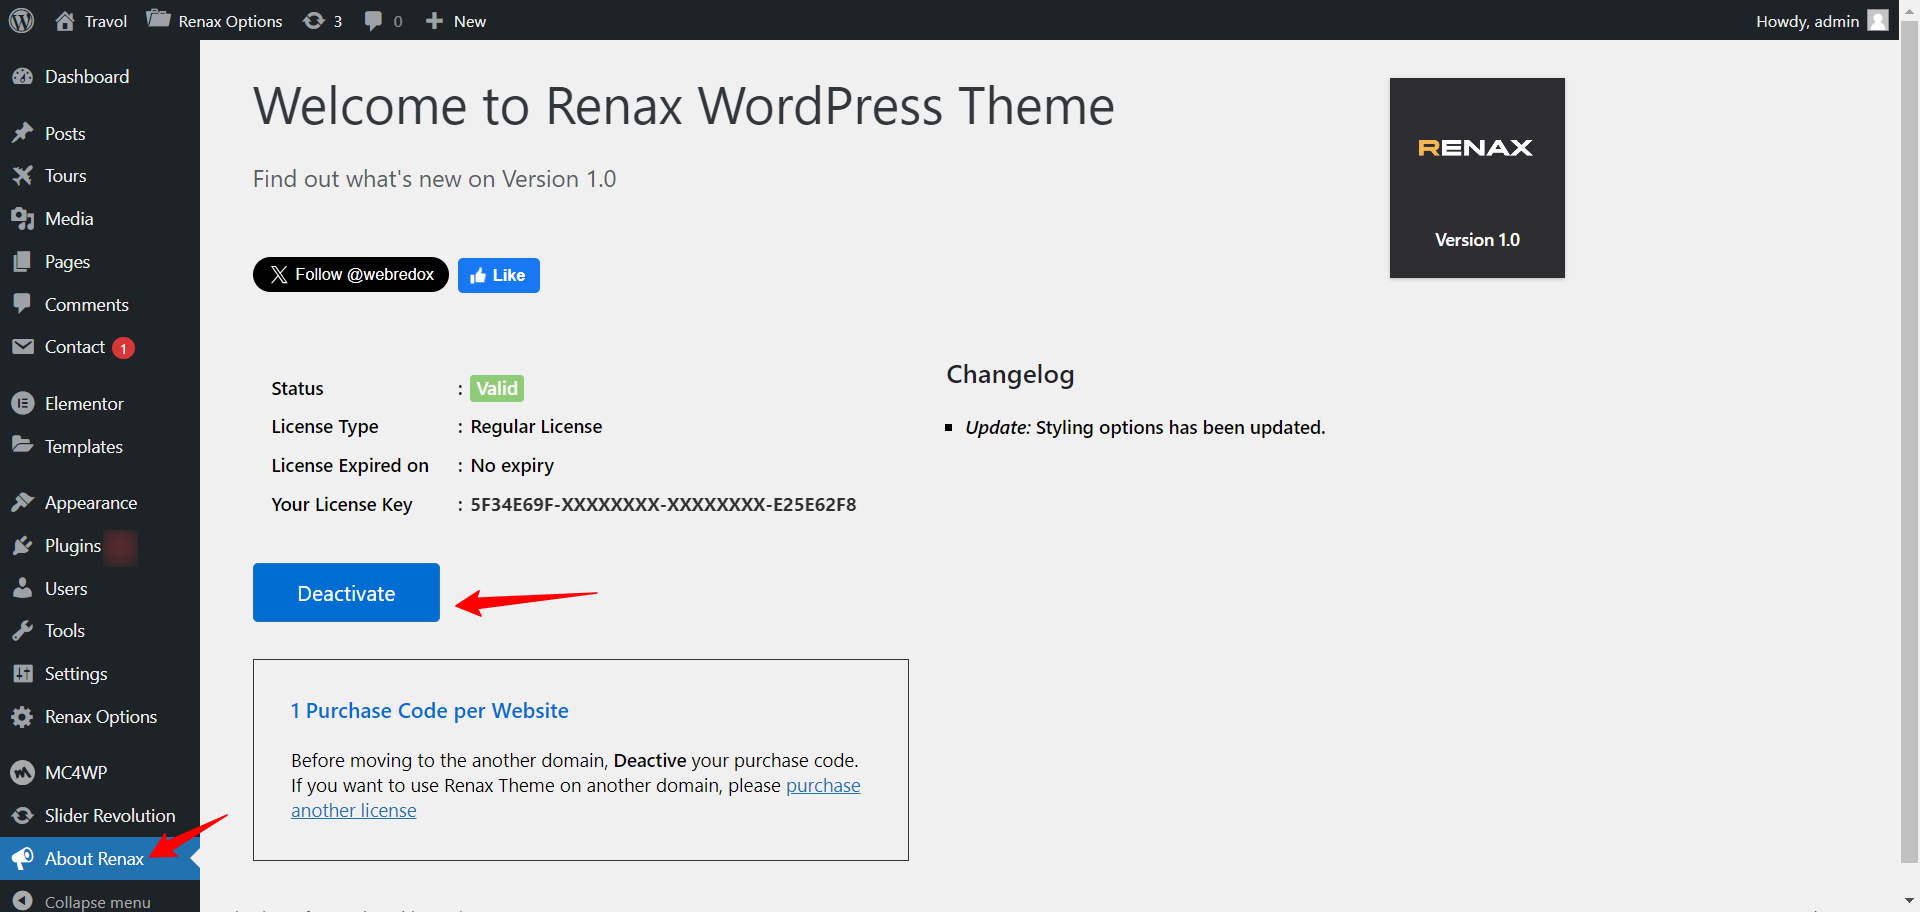The width and height of the screenshot is (1920, 912).
Task: Click the Tours airplane icon
Action: click(x=22, y=176)
